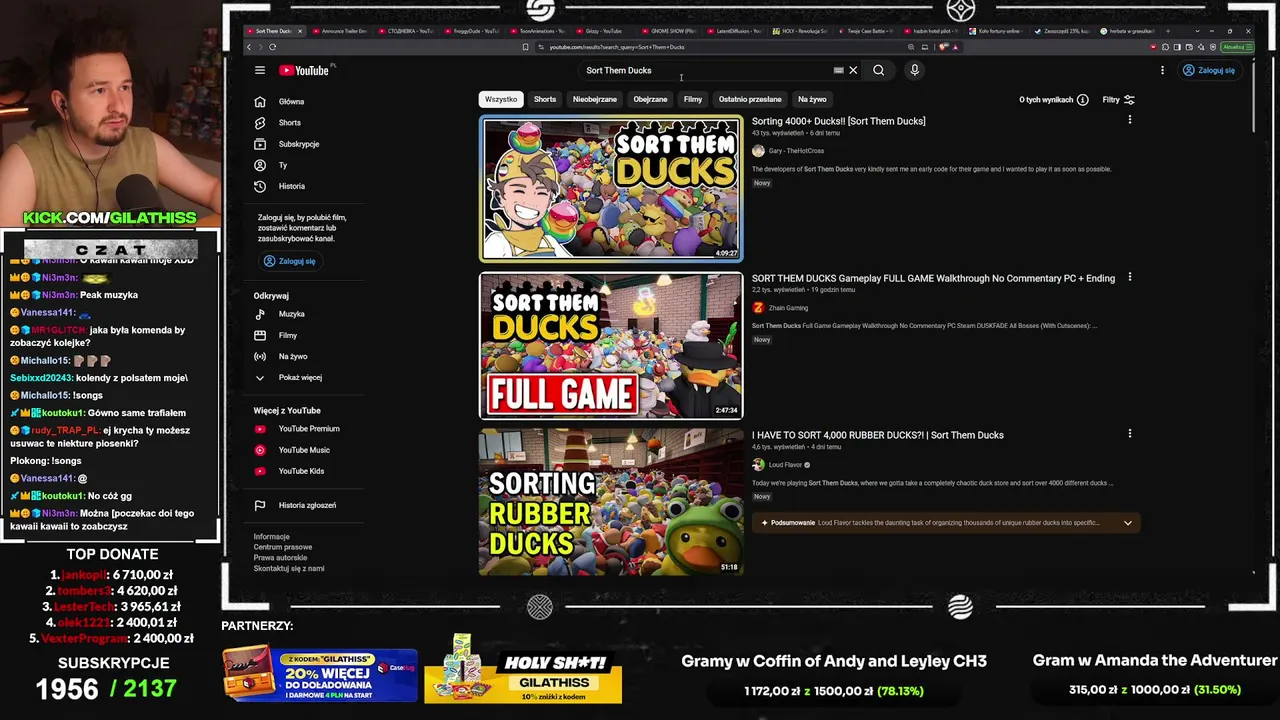Open video title 'Sorting 4000+ Ducks!! [Sort Them Ducks]'
Image resolution: width=1280 pixels, height=720 pixels.
[x=839, y=121]
